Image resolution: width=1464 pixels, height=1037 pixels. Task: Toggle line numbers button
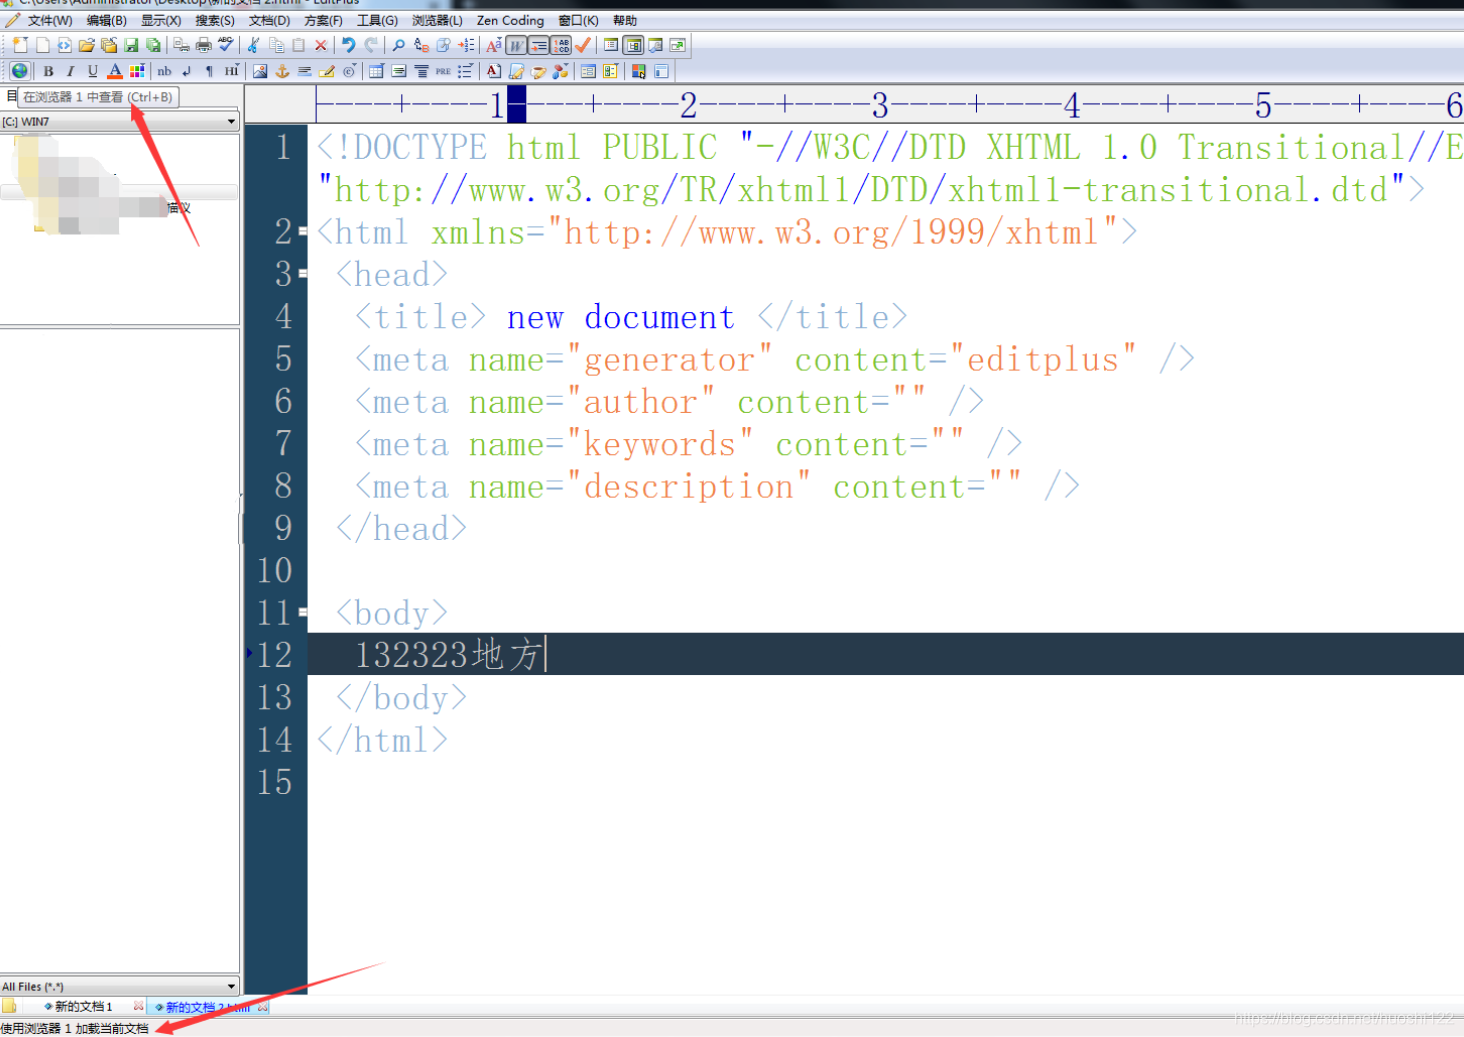coord(561,45)
